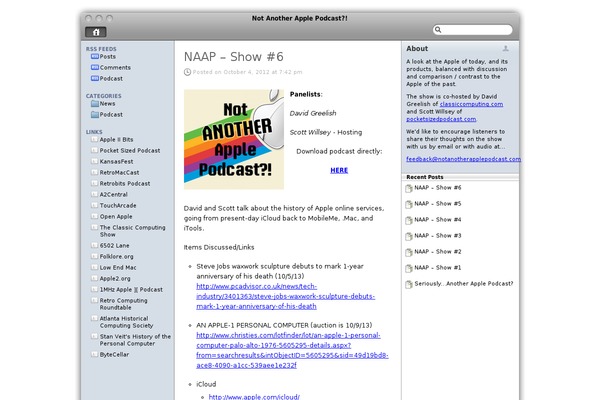600x400 pixels.
Task: Open the pocketsizedpodcast.com link
Action: tap(441, 119)
